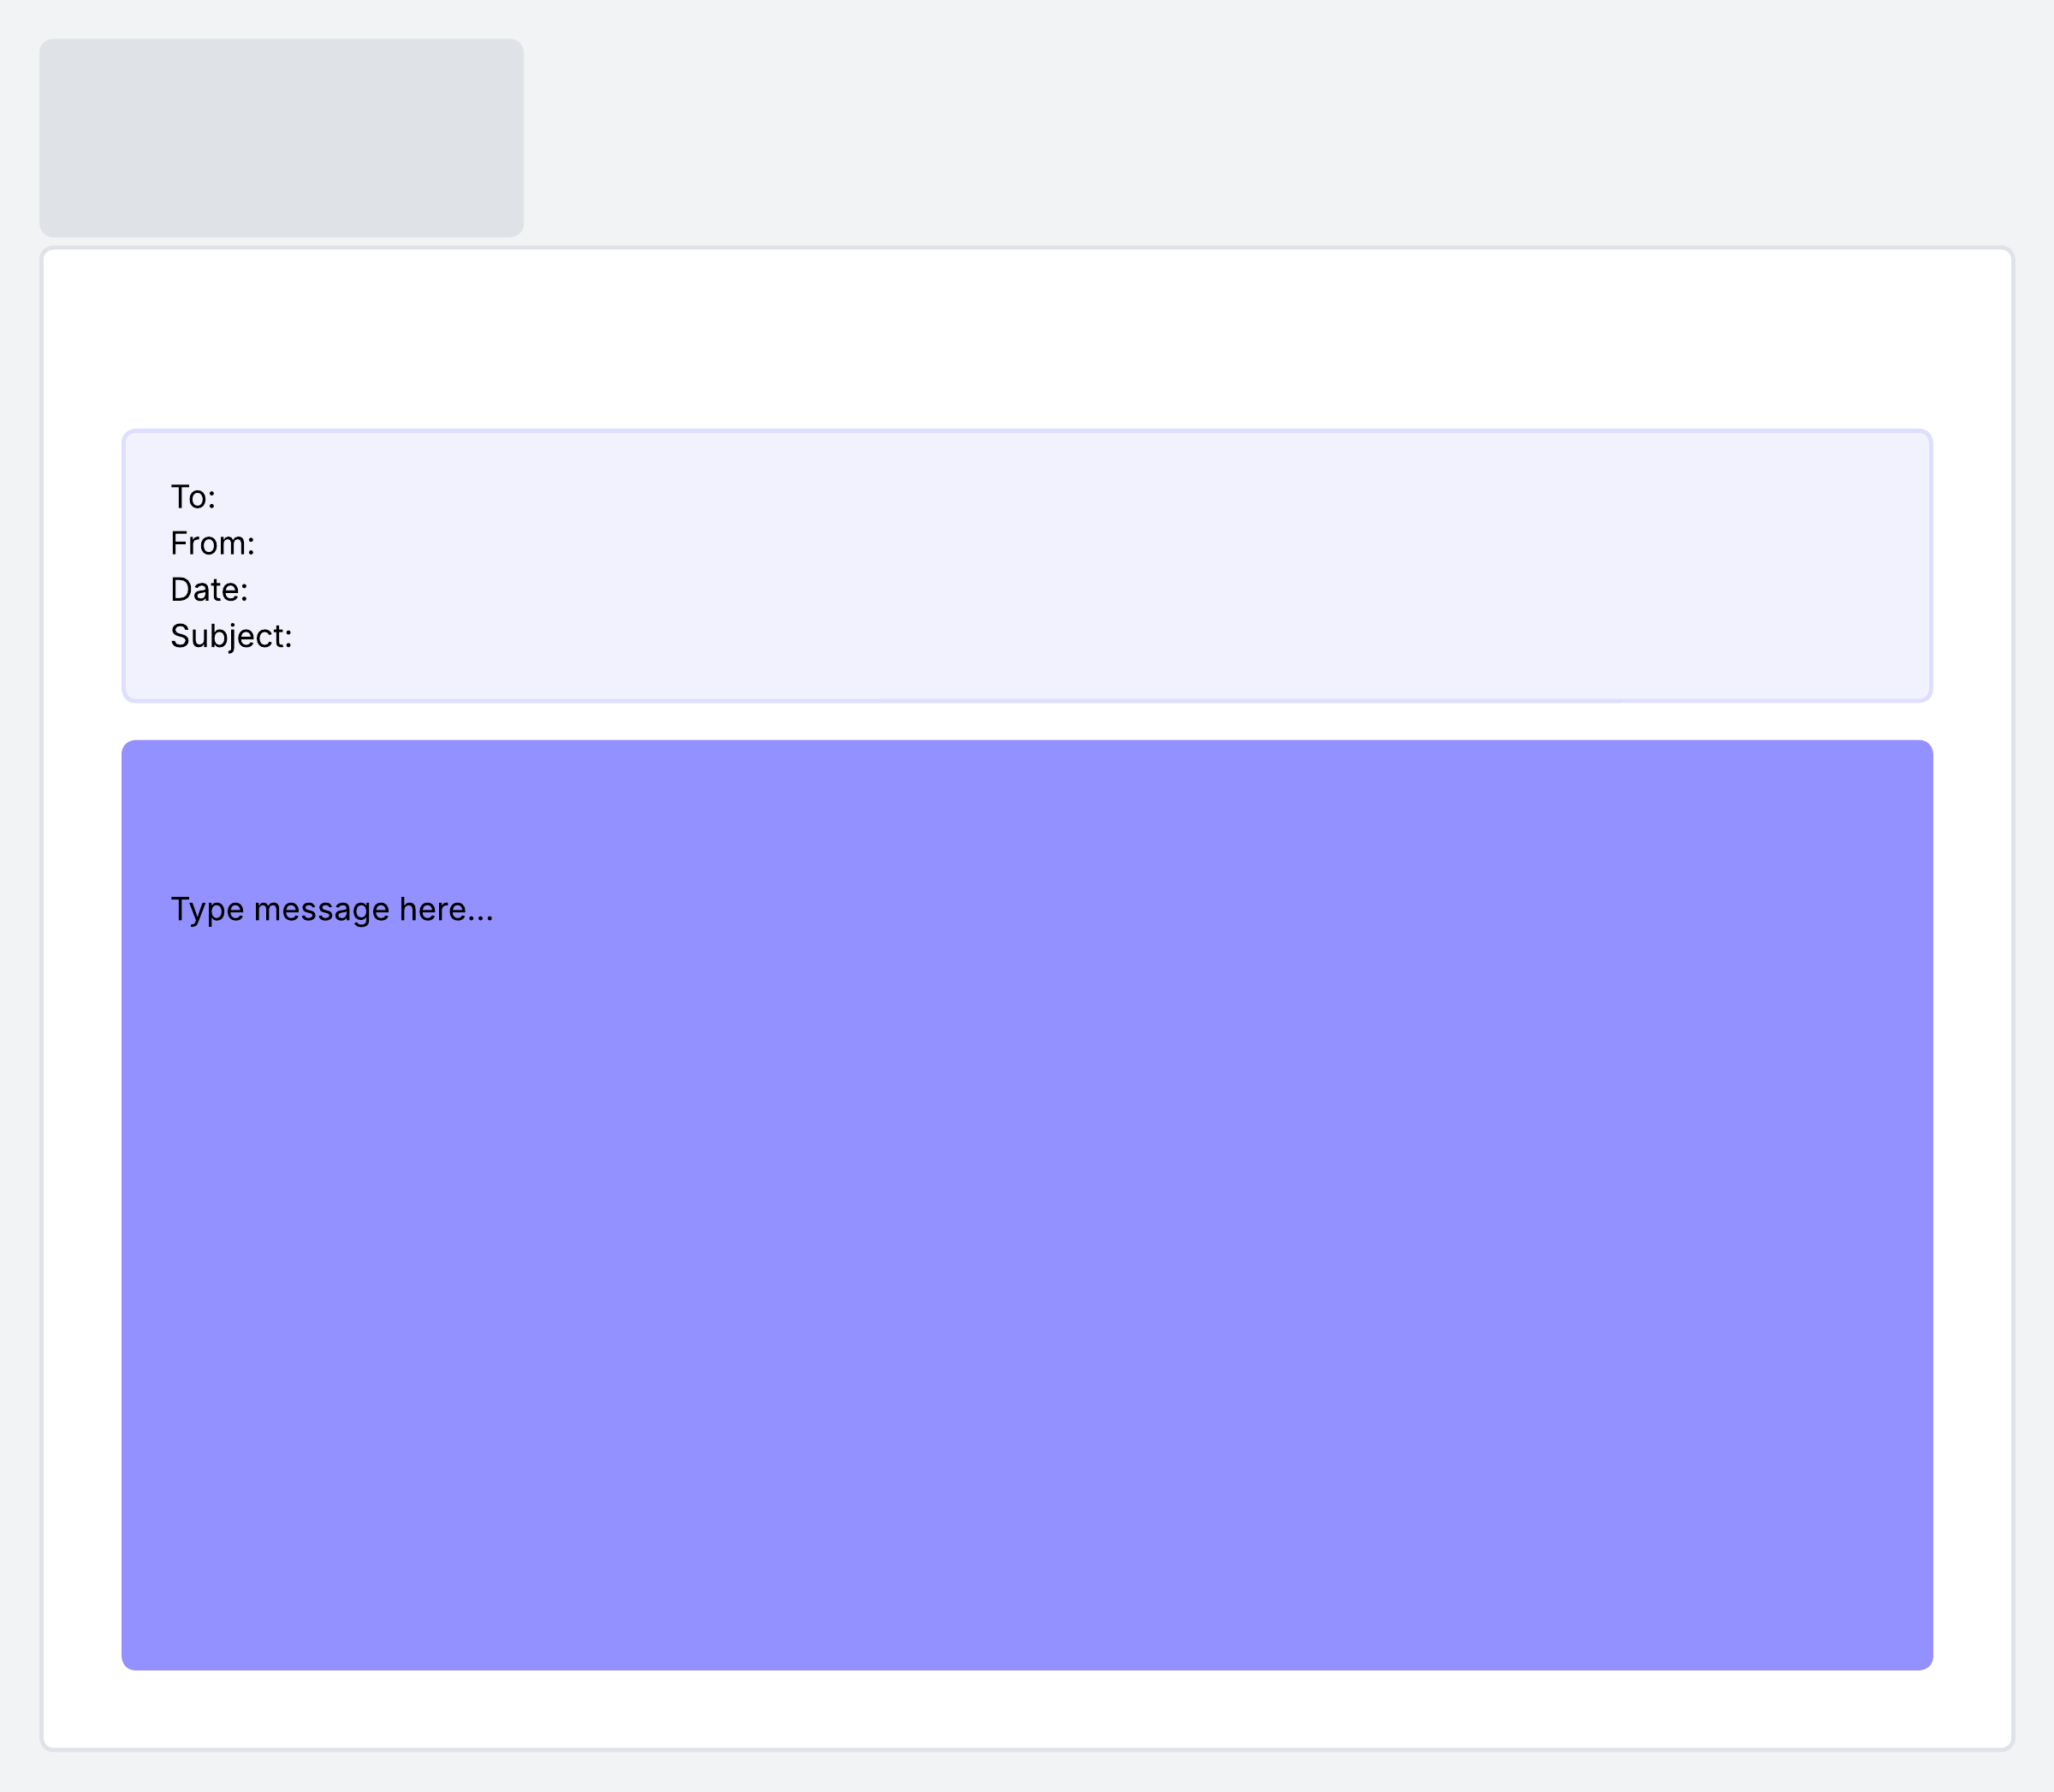Image resolution: width=2054 pixels, height=1792 pixels.
Task: Click the word "here..." in message body
Action: tap(446, 909)
